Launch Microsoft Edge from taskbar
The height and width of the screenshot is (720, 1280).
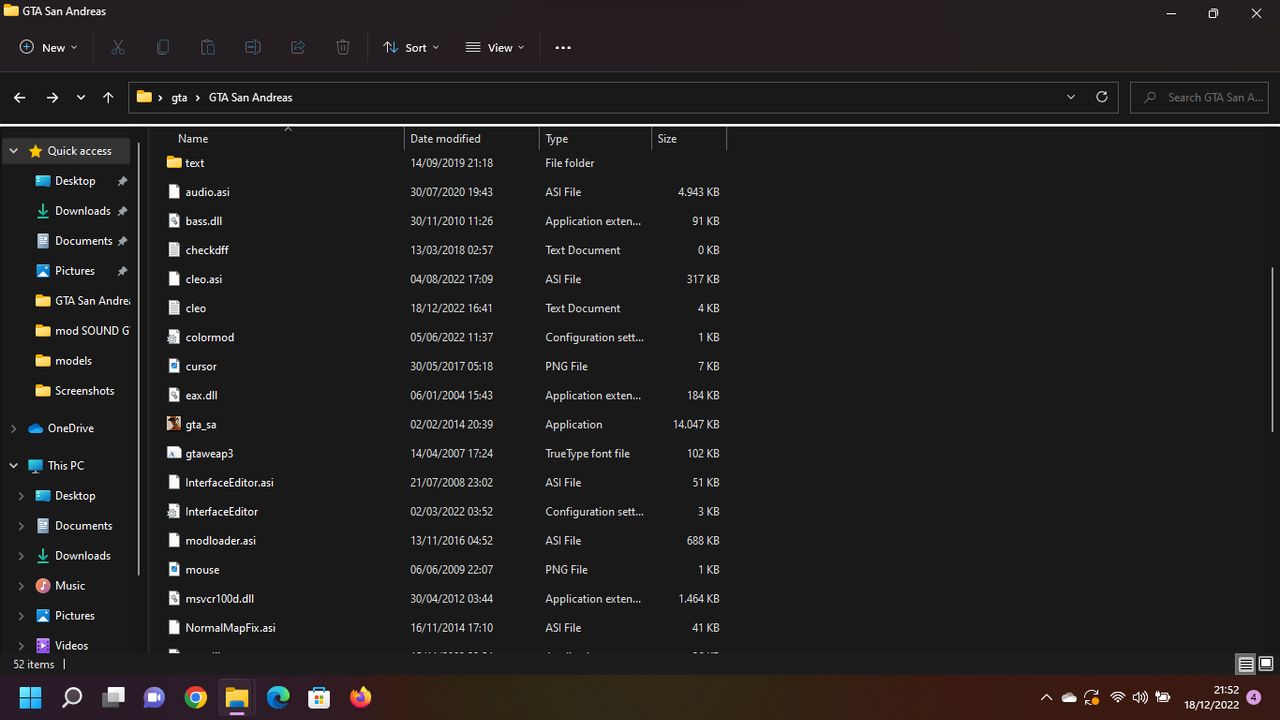click(x=278, y=697)
